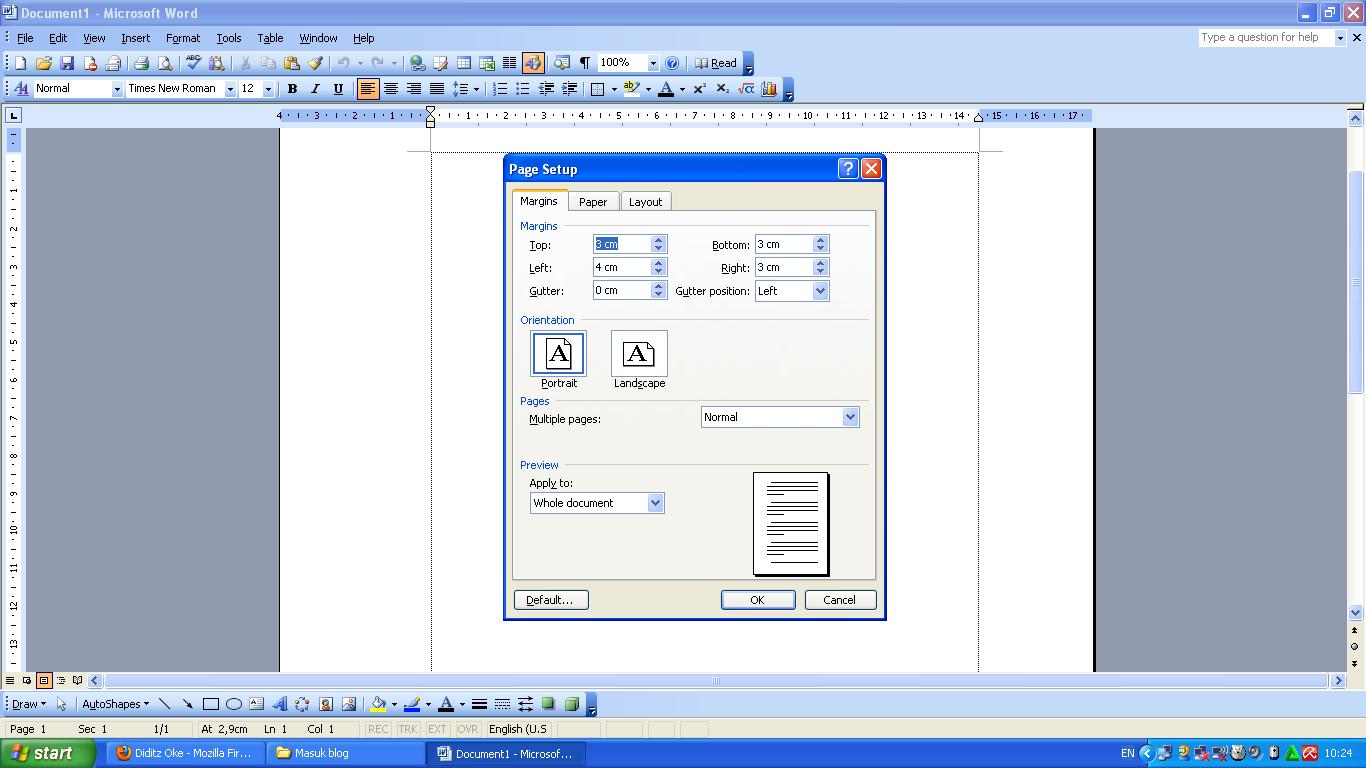This screenshot has width=1366, height=768.
Task: Open the Apply to dropdown
Action: pyautogui.click(x=656, y=503)
